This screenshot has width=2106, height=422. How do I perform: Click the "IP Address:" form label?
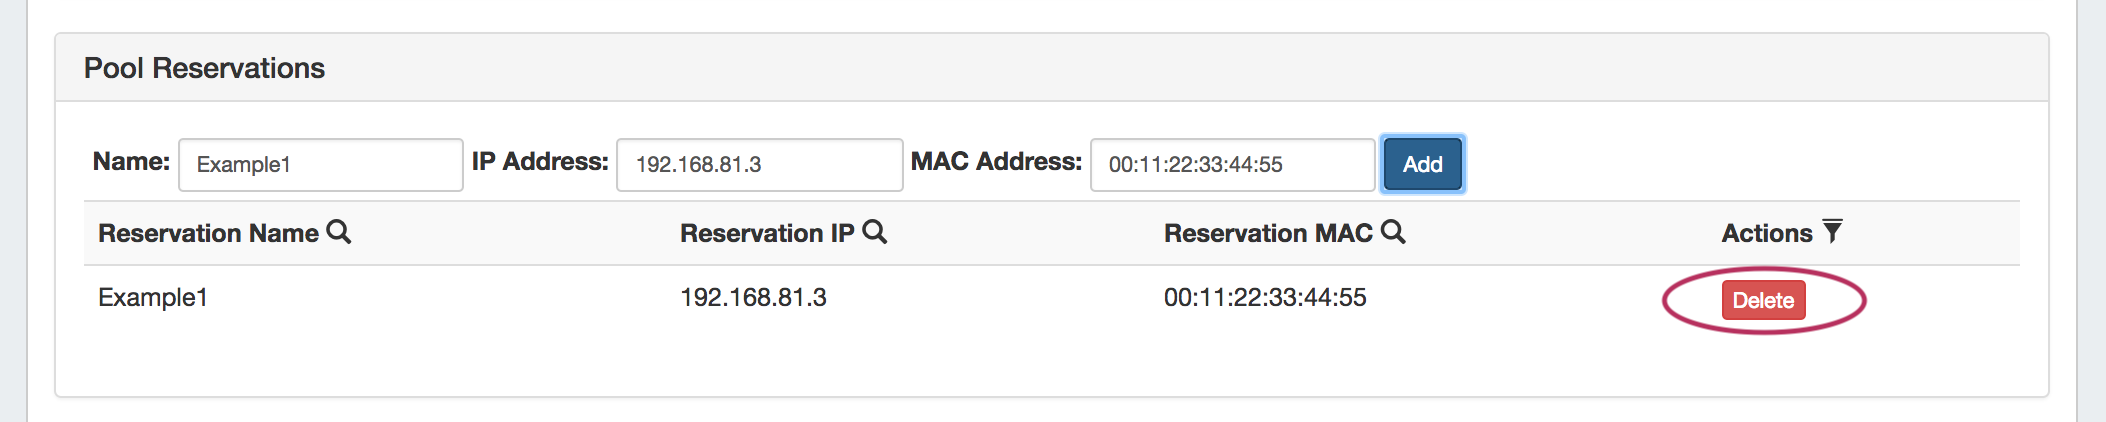(540, 162)
